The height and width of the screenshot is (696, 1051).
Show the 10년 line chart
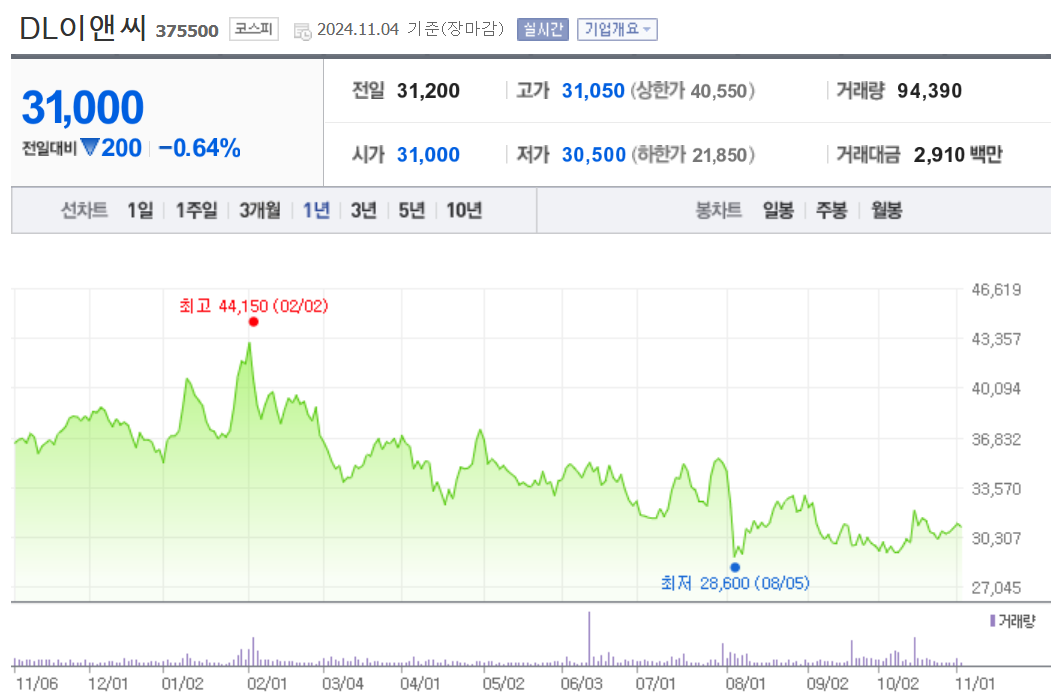465,211
